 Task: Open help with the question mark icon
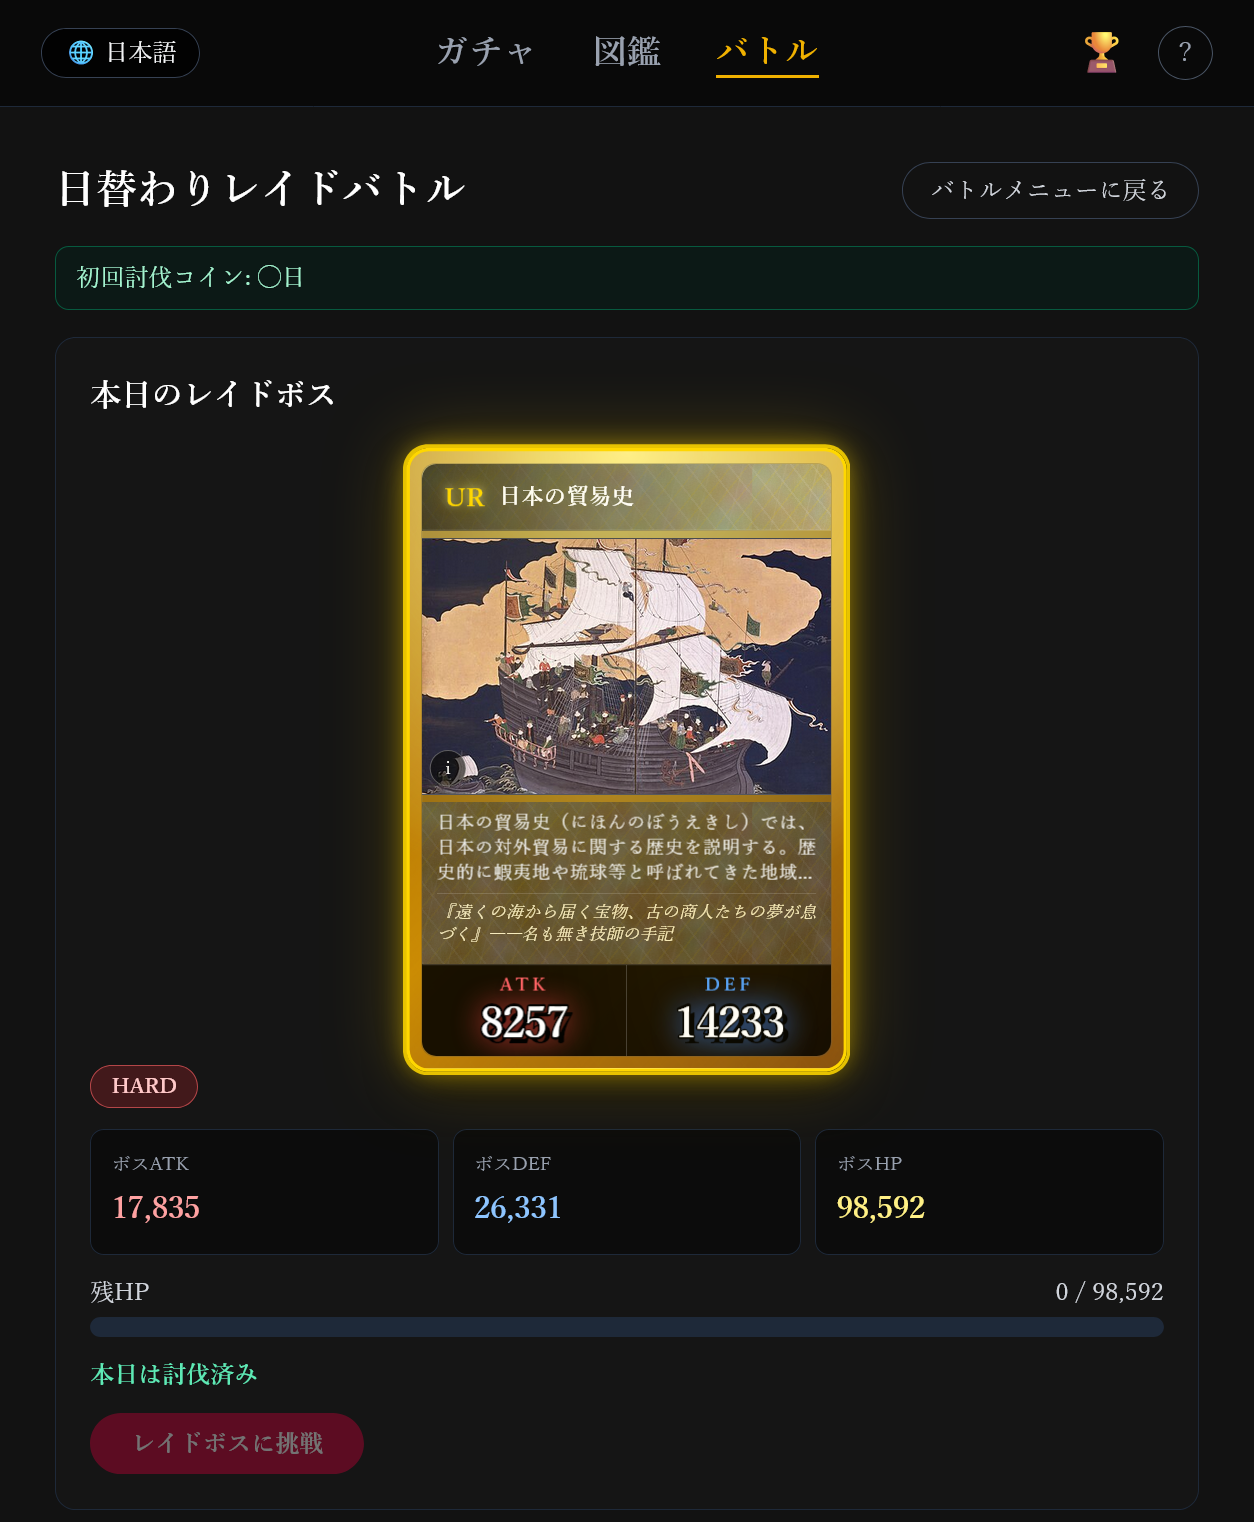pyautogui.click(x=1185, y=53)
